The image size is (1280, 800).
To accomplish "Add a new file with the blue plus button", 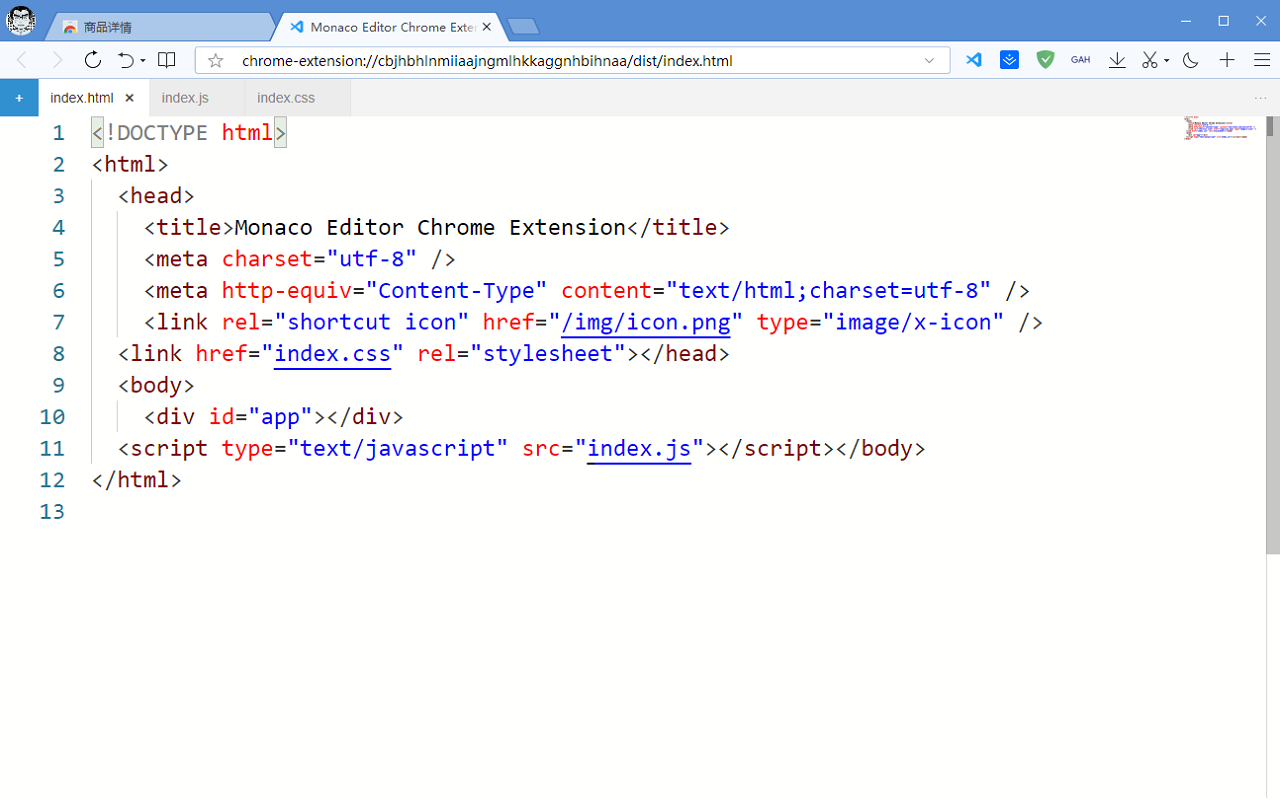I will (x=19, y=98).
